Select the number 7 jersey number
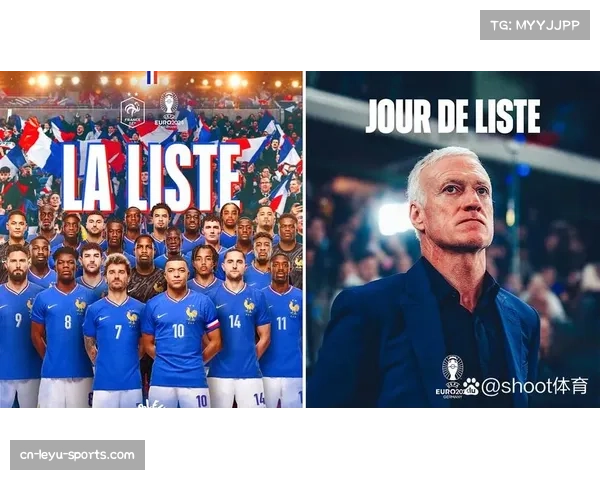Viewport: 600px width, 480px height. 118,332
